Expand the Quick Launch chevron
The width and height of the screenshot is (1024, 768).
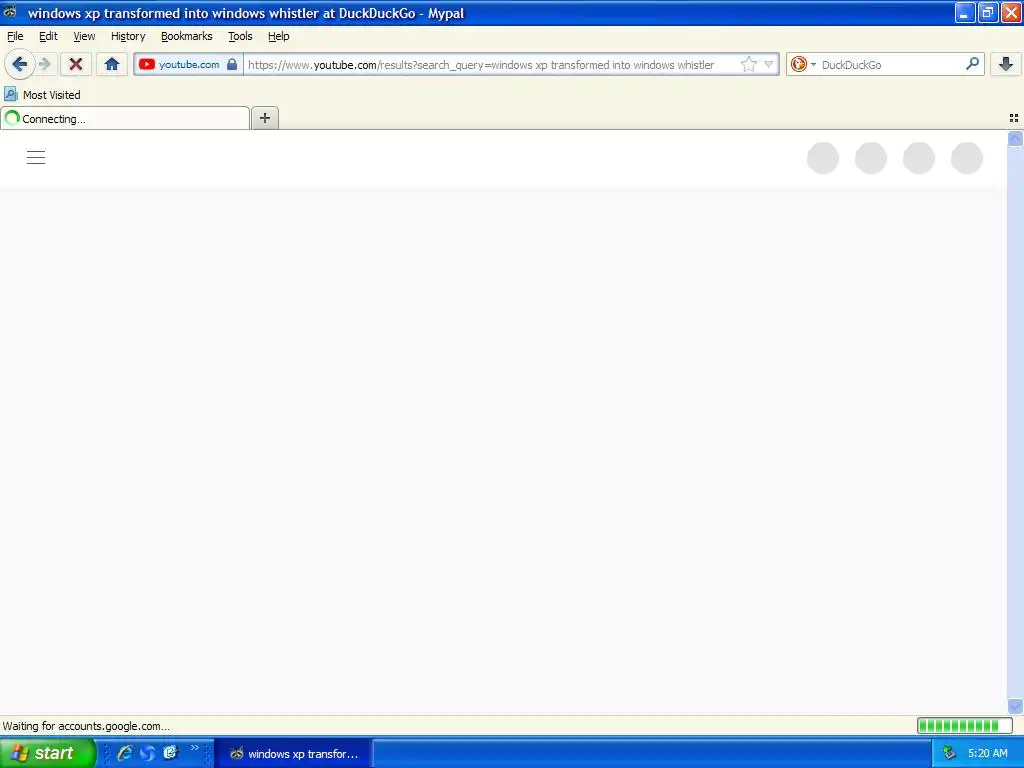click(195, 748)
